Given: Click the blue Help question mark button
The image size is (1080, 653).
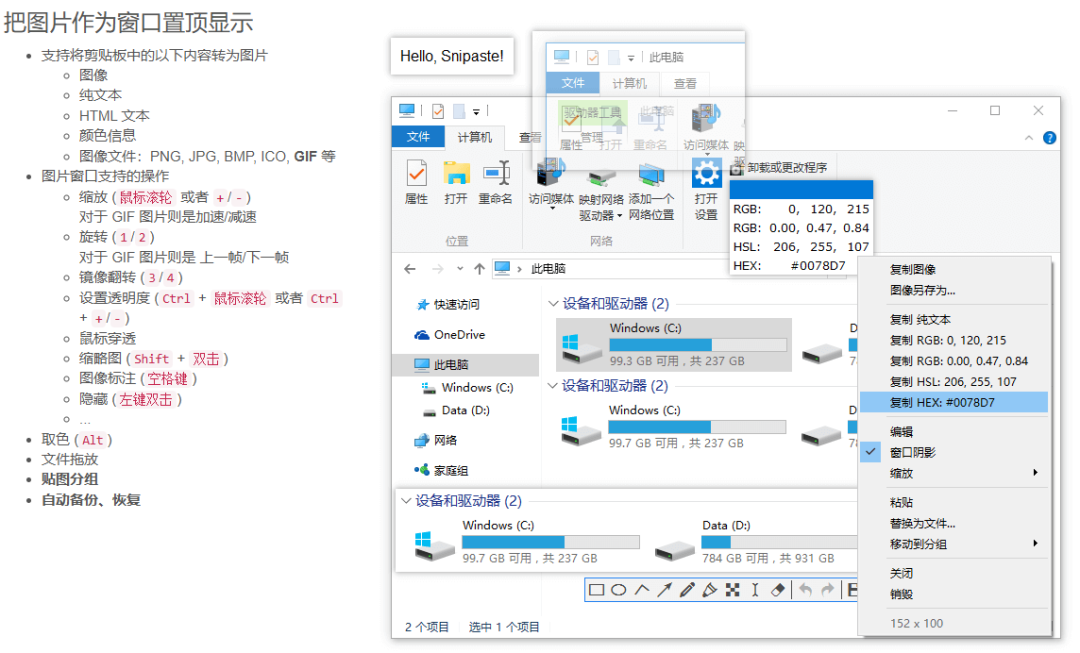Looking at the screenshot, I should [x=1049, y=138].
